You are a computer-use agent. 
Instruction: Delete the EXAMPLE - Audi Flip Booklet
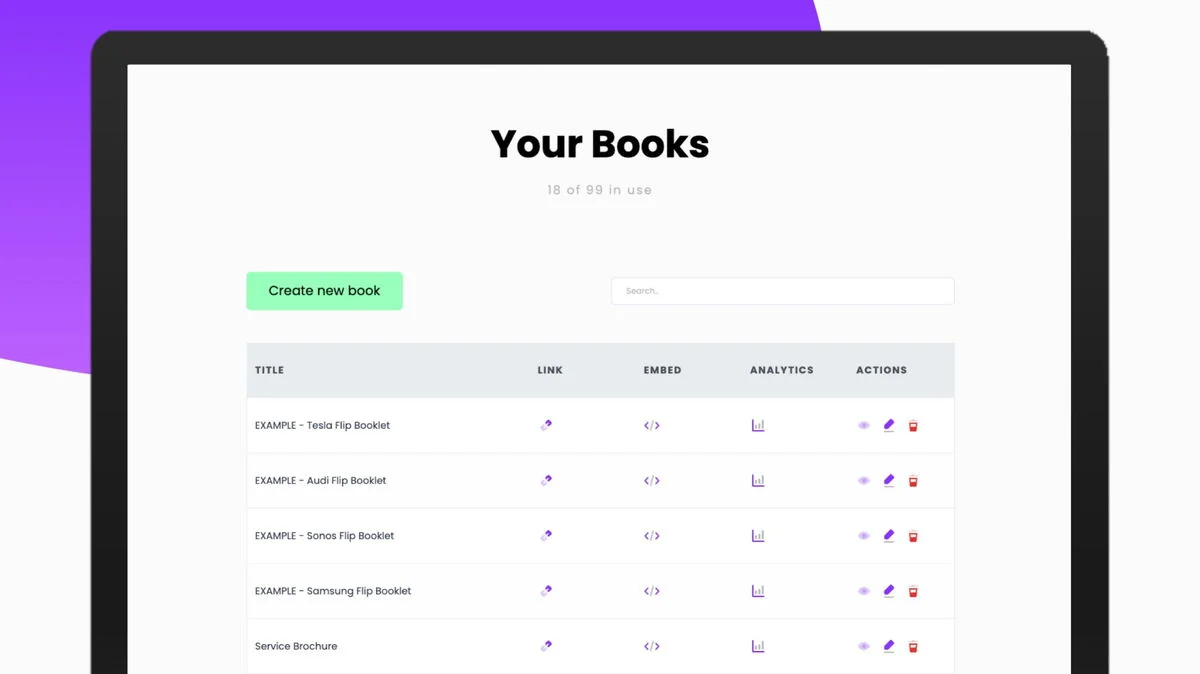(x=913, y=480)
